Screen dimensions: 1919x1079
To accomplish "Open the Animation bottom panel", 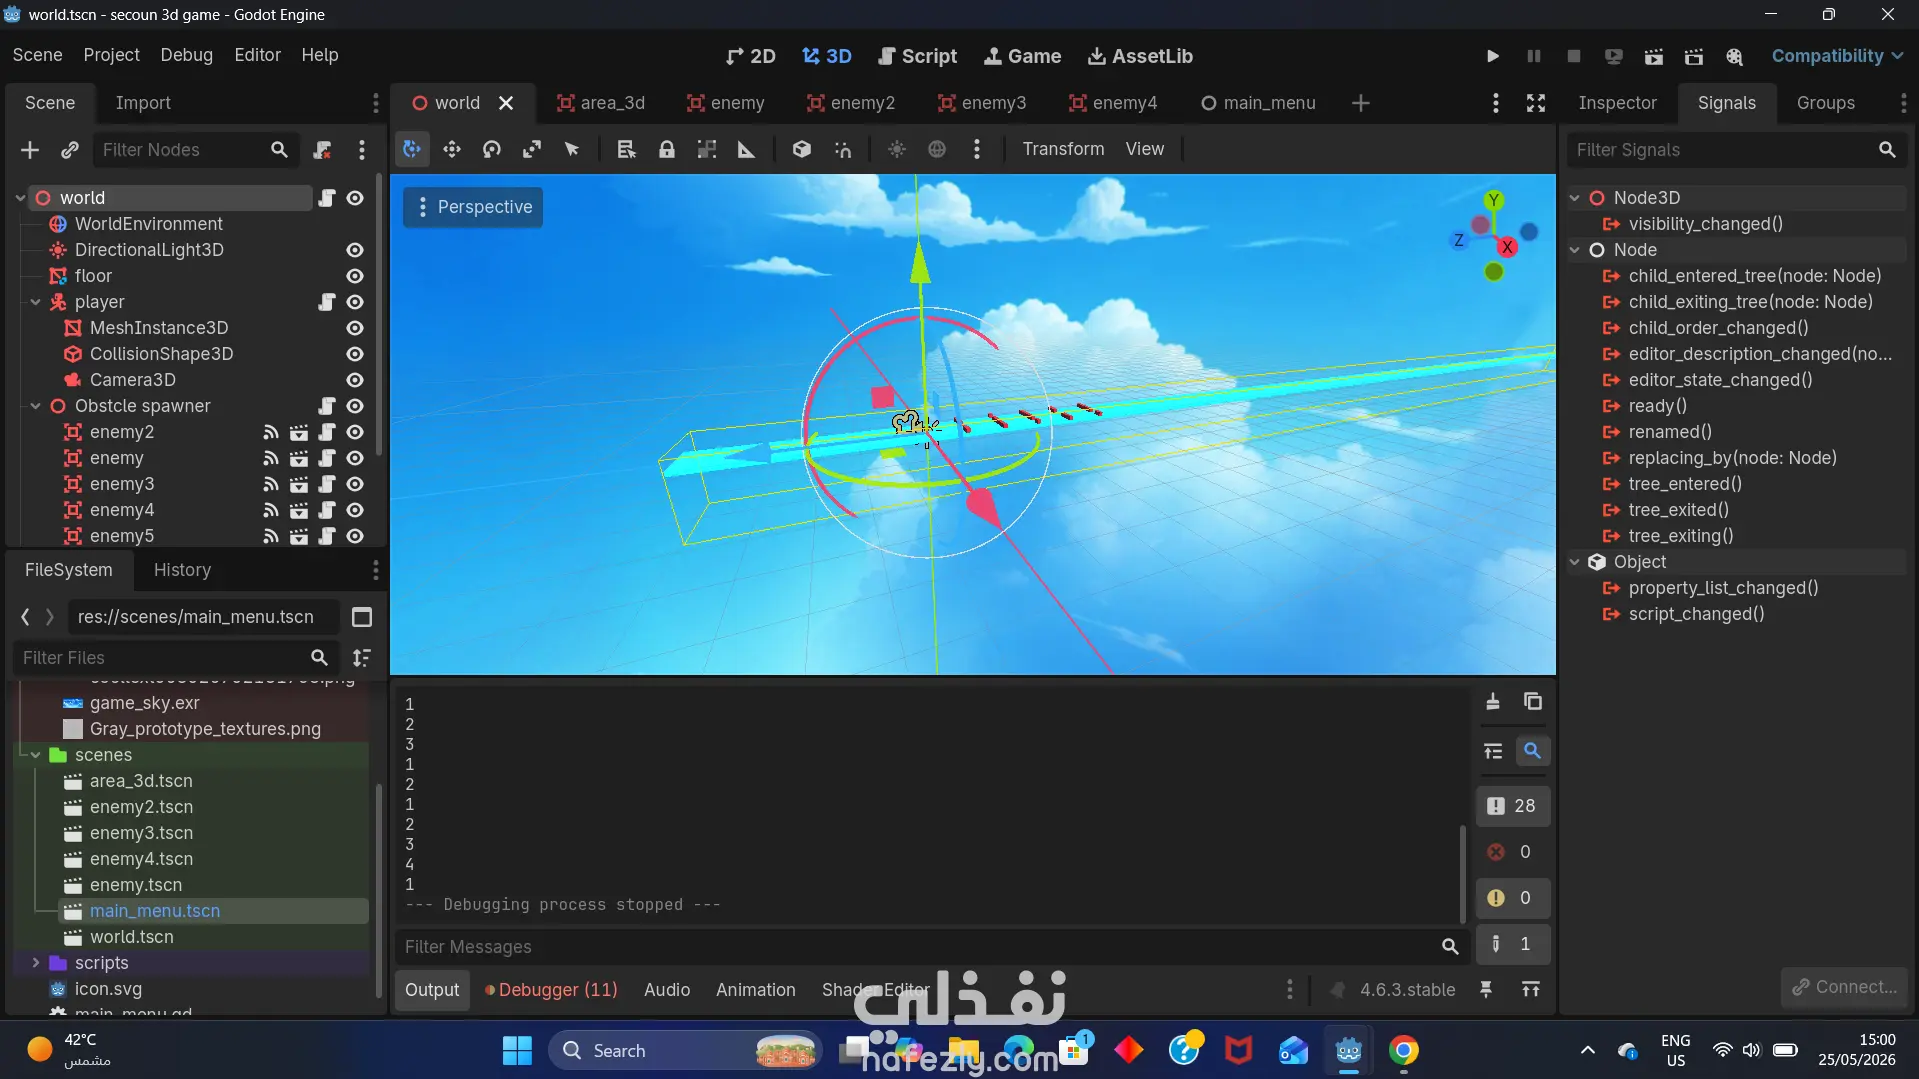I will [x=755, y=990].
